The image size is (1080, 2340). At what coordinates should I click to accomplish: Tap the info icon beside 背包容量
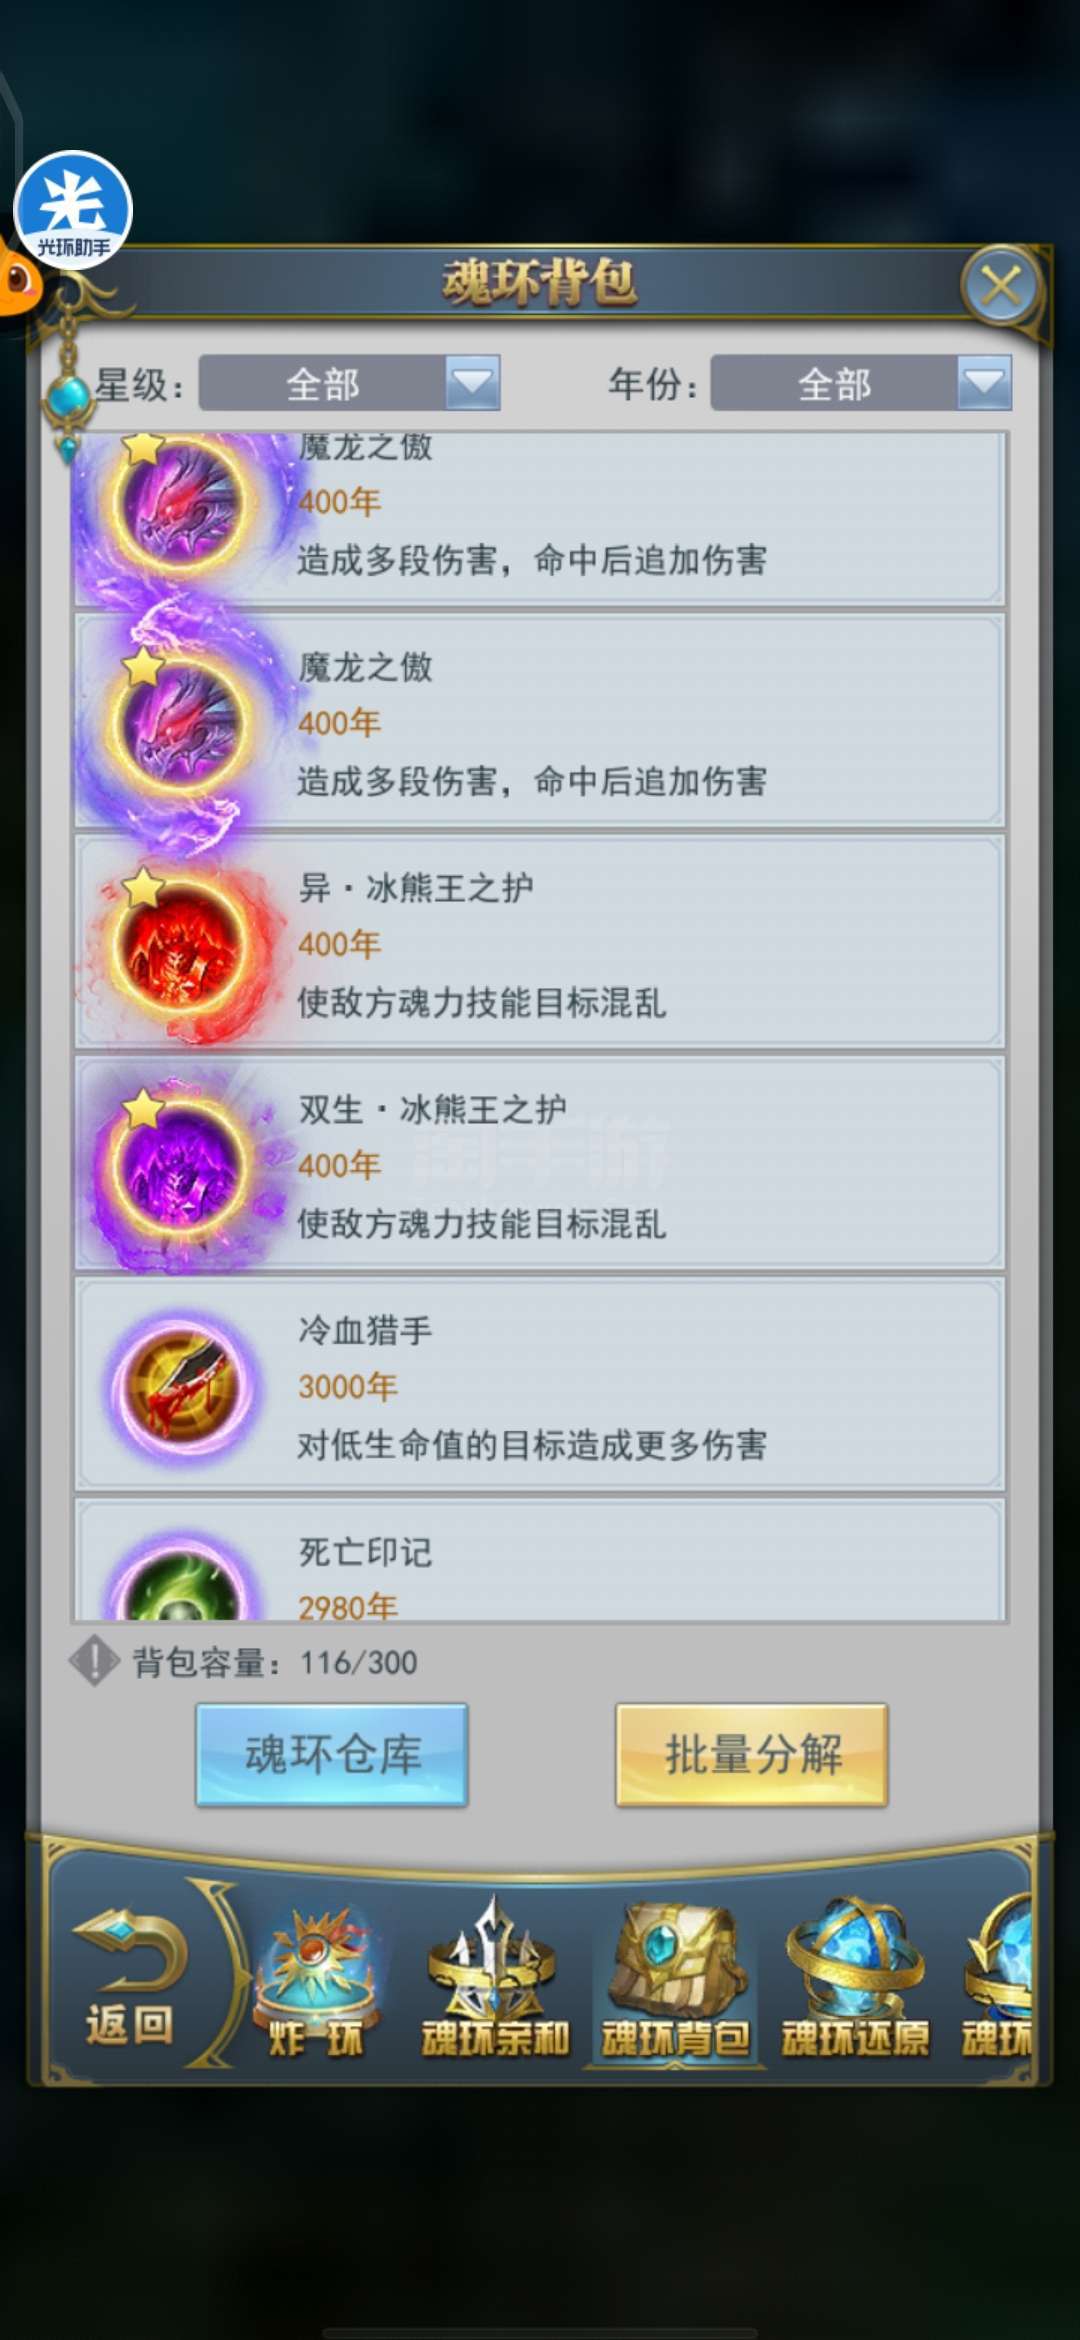coord(94,1661)
